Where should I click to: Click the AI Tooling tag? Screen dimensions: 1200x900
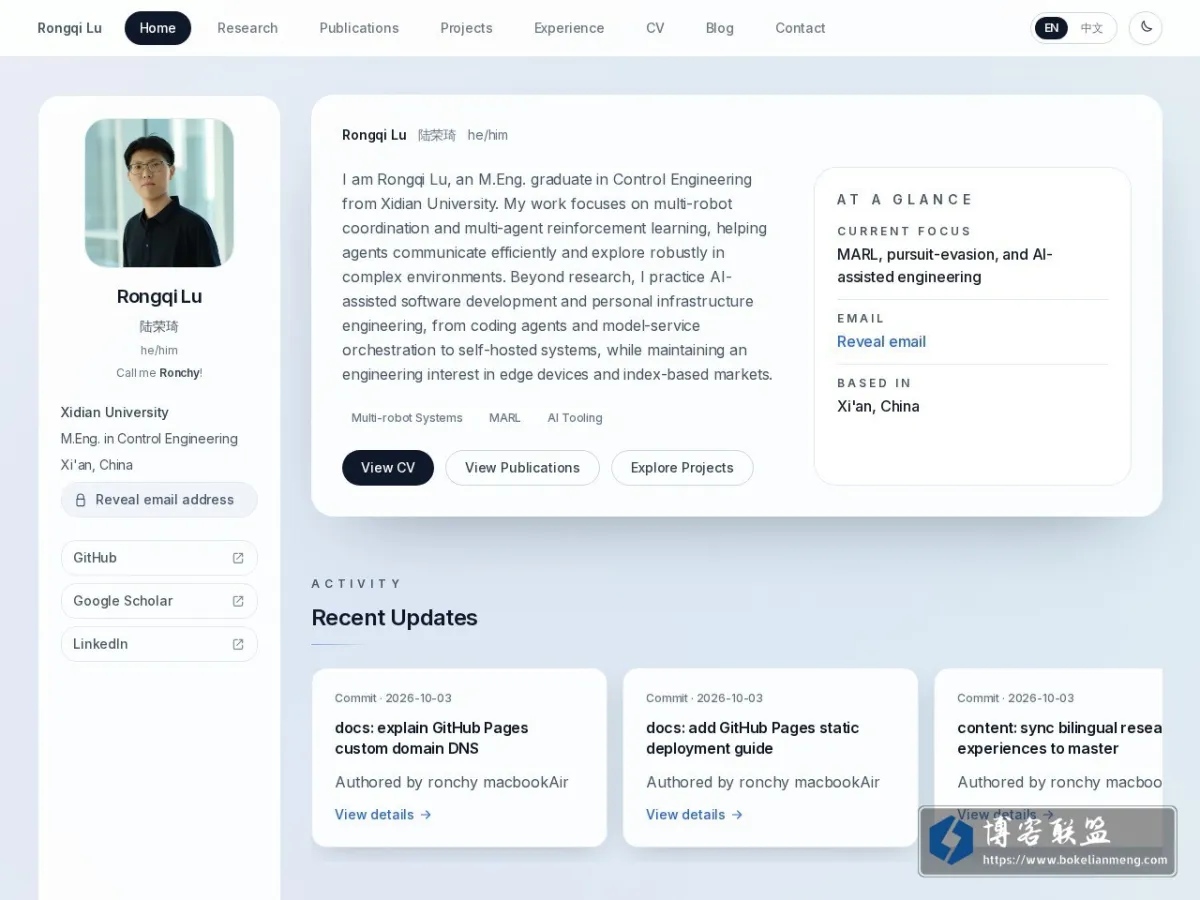[575, 418]
